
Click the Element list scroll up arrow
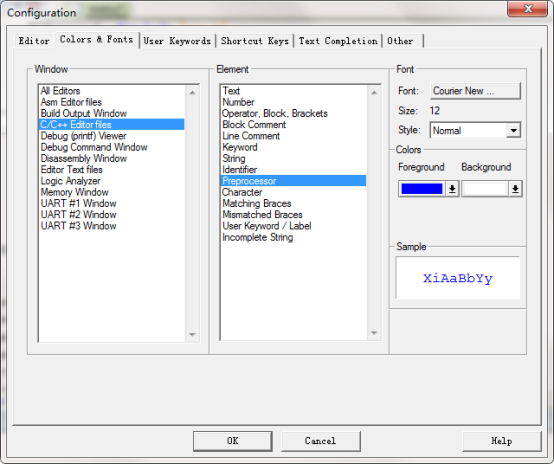[374, 93]
